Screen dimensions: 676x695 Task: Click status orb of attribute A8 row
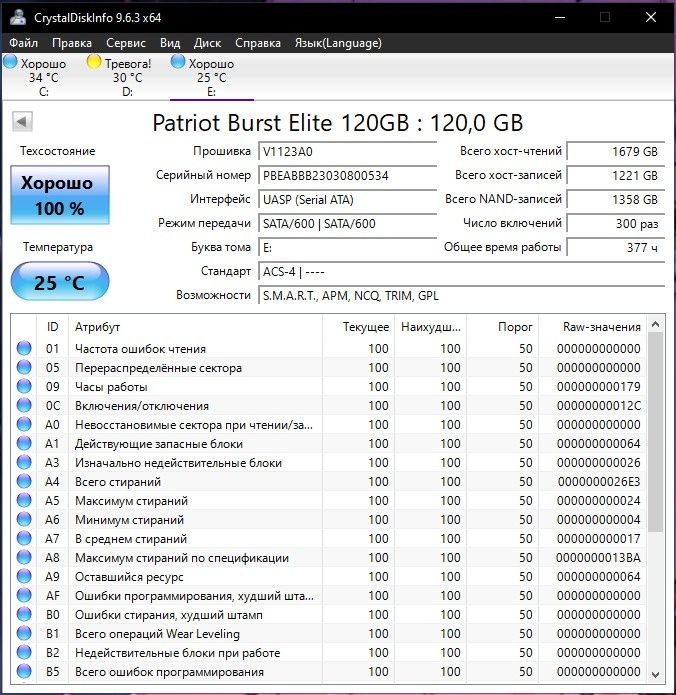click(x=24, y=558)
